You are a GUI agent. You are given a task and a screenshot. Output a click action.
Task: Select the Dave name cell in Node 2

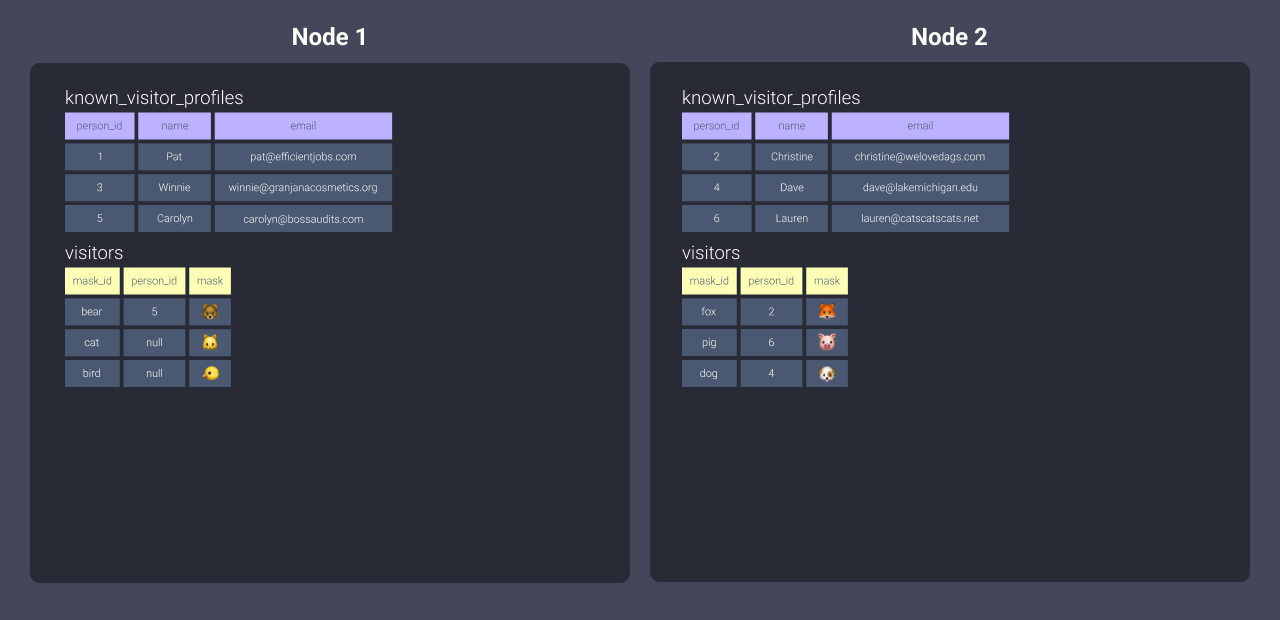(x=791, y=187)
